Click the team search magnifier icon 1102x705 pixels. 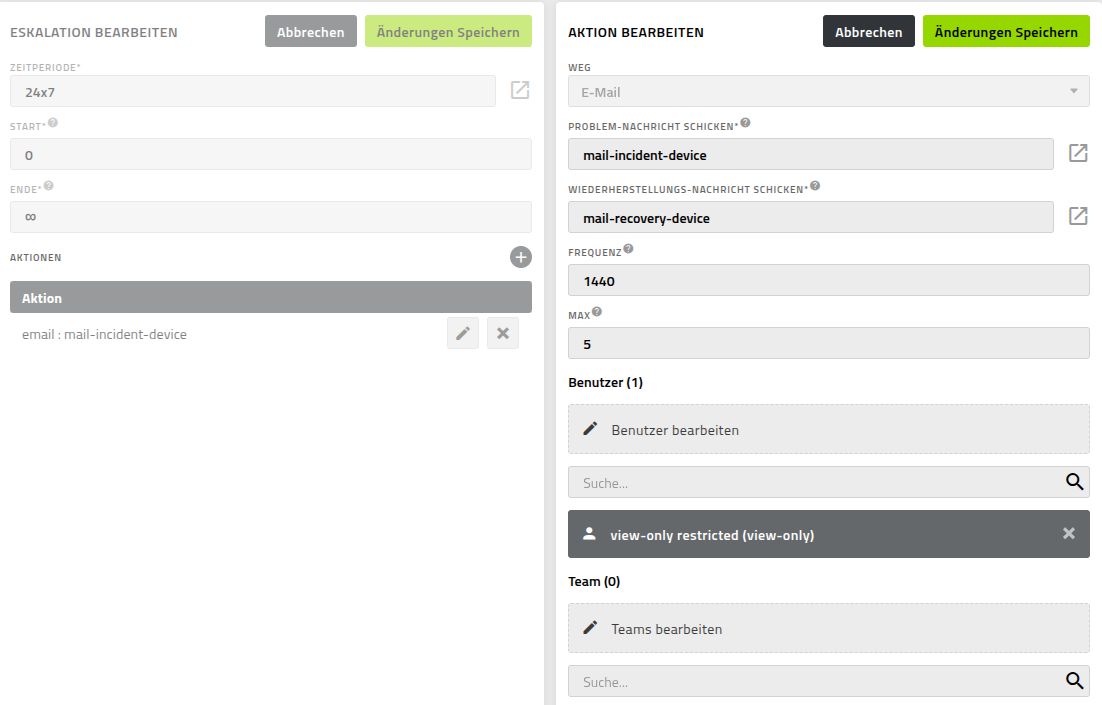(x=1074, y=681)
